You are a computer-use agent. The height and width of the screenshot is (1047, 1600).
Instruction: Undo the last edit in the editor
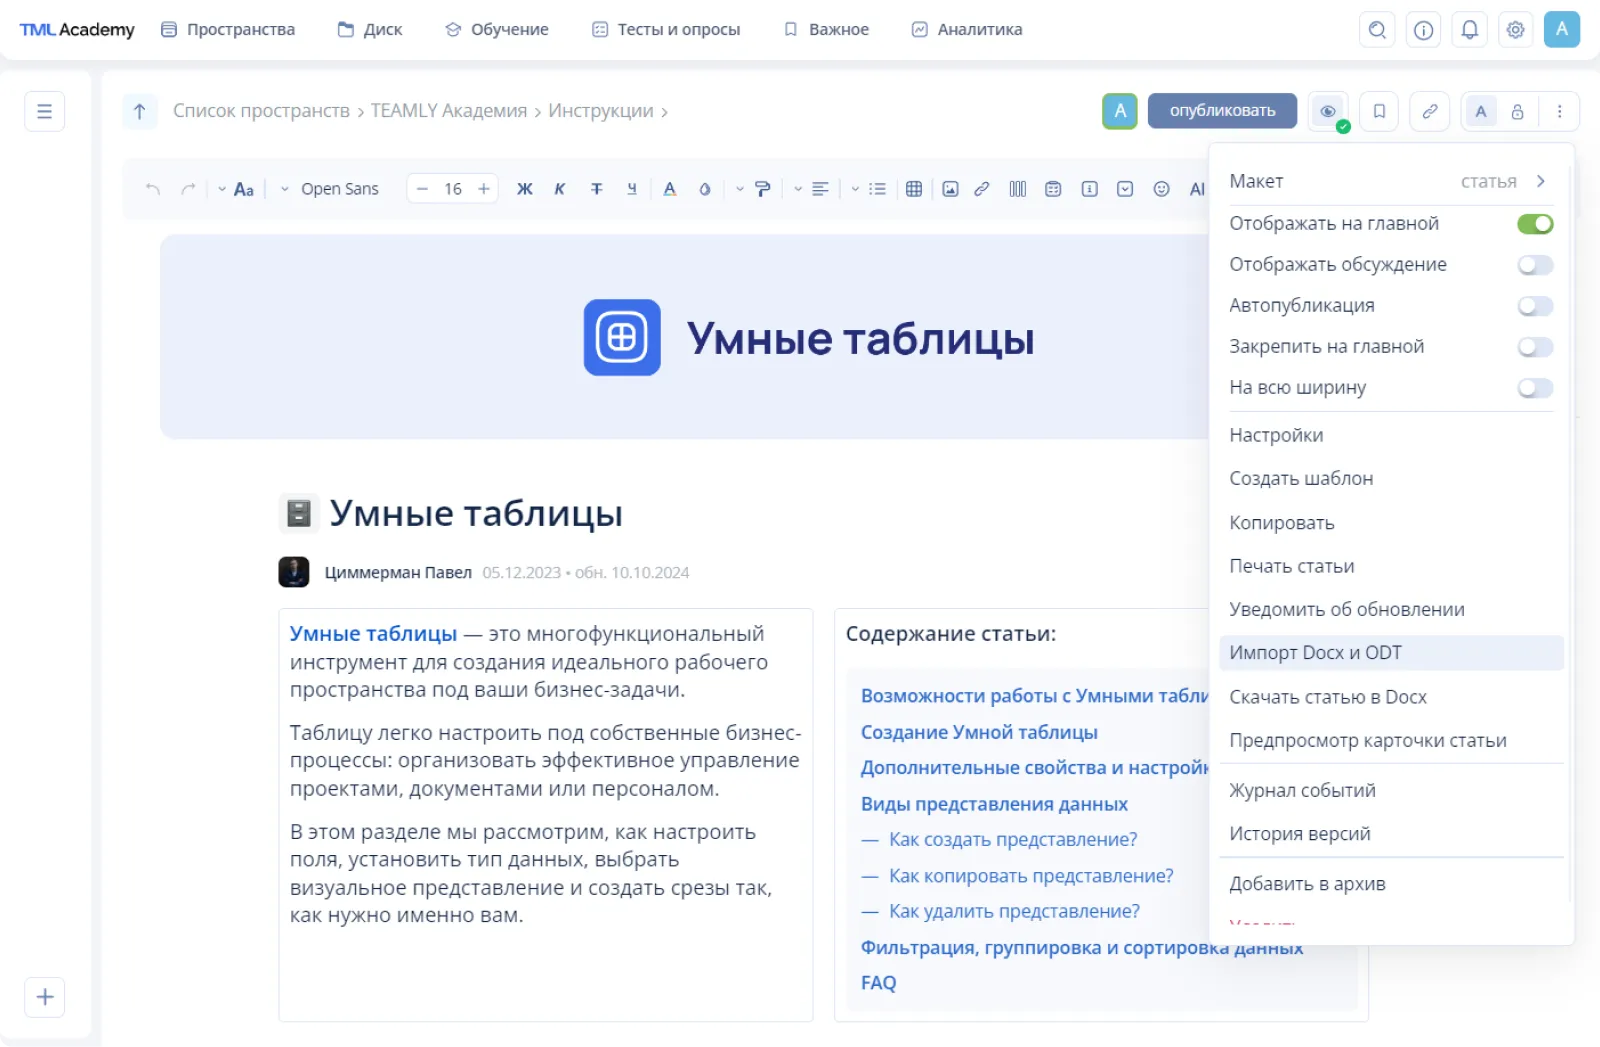click(x=152, y=189)
